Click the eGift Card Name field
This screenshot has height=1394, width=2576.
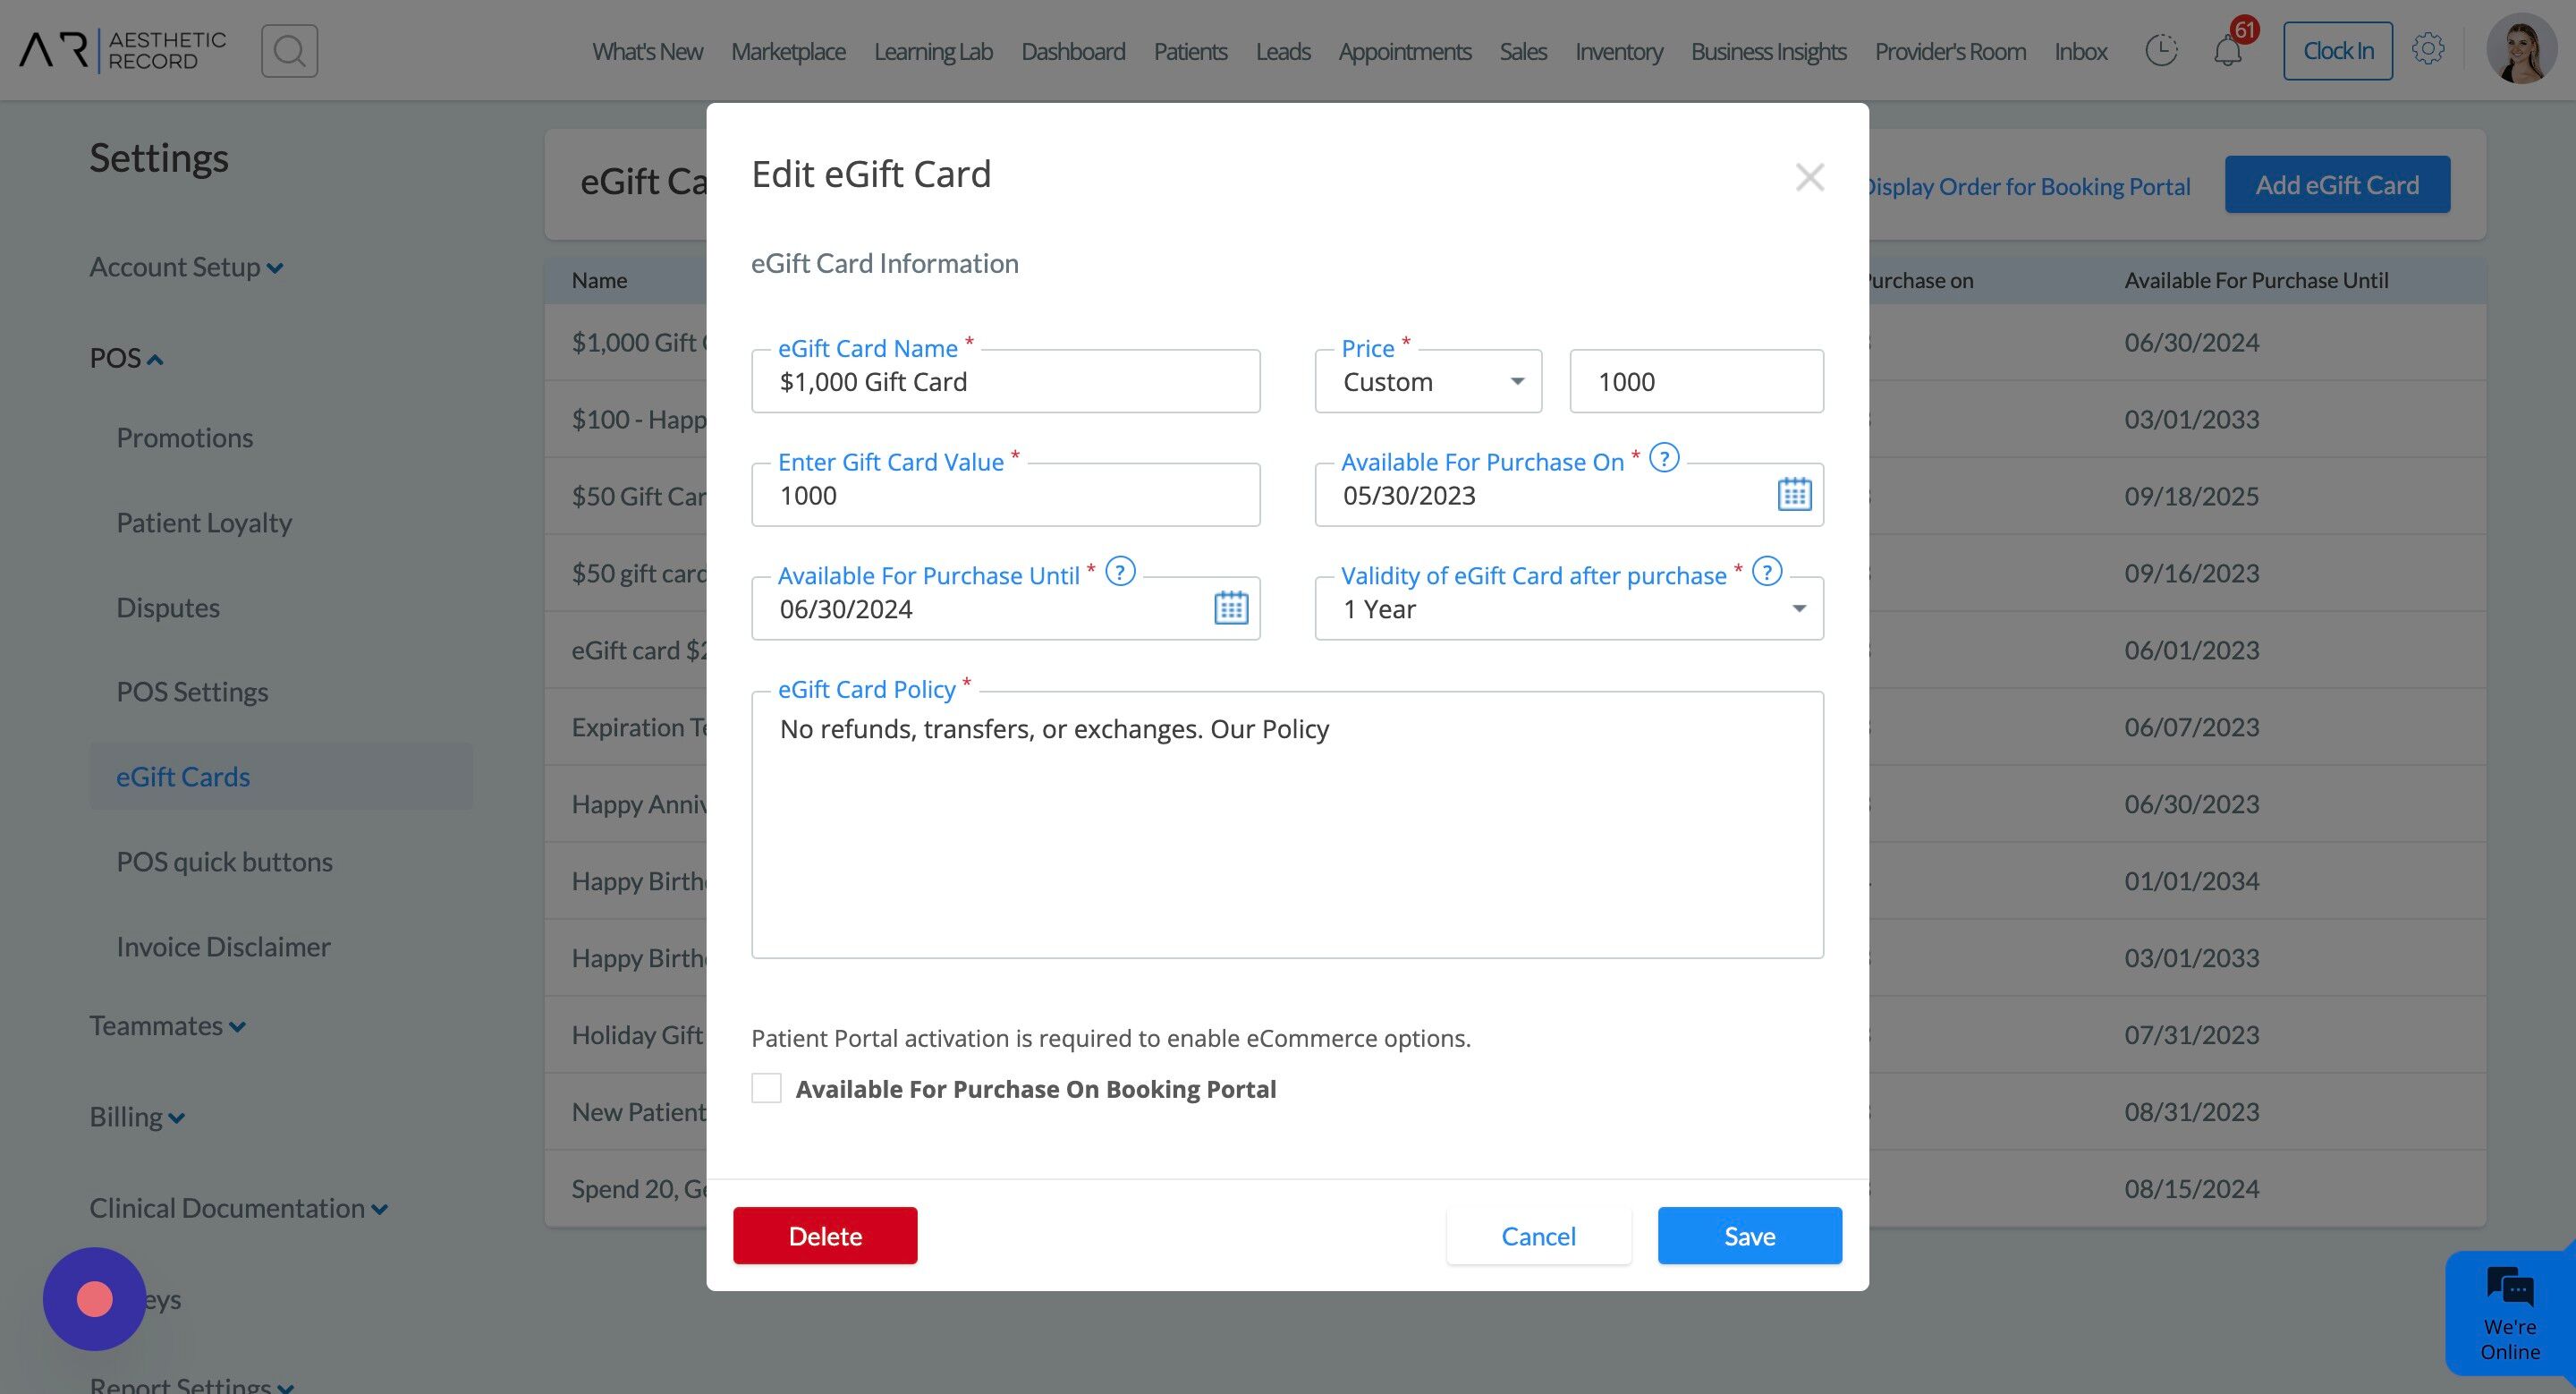pos(1005,381)
